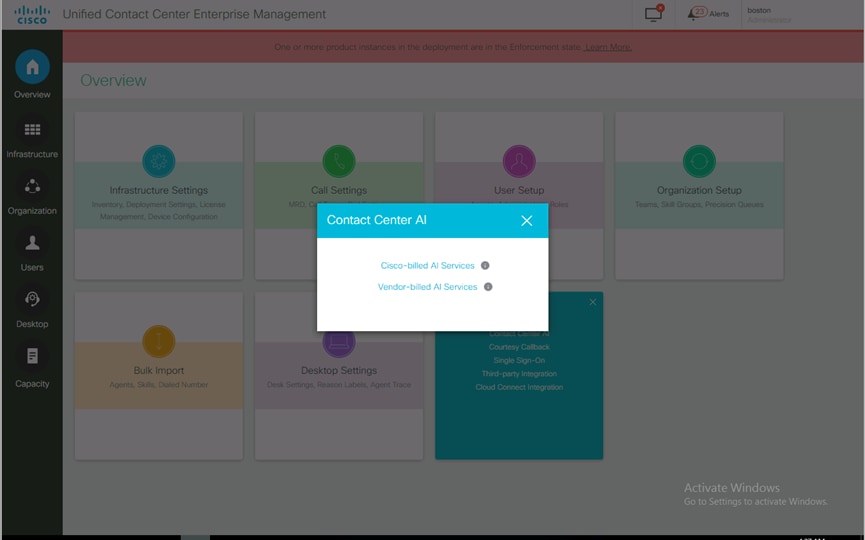Screen dimensions: 865x540
Task: Open Desktop sidebar menu
Action: click(32, 309)
